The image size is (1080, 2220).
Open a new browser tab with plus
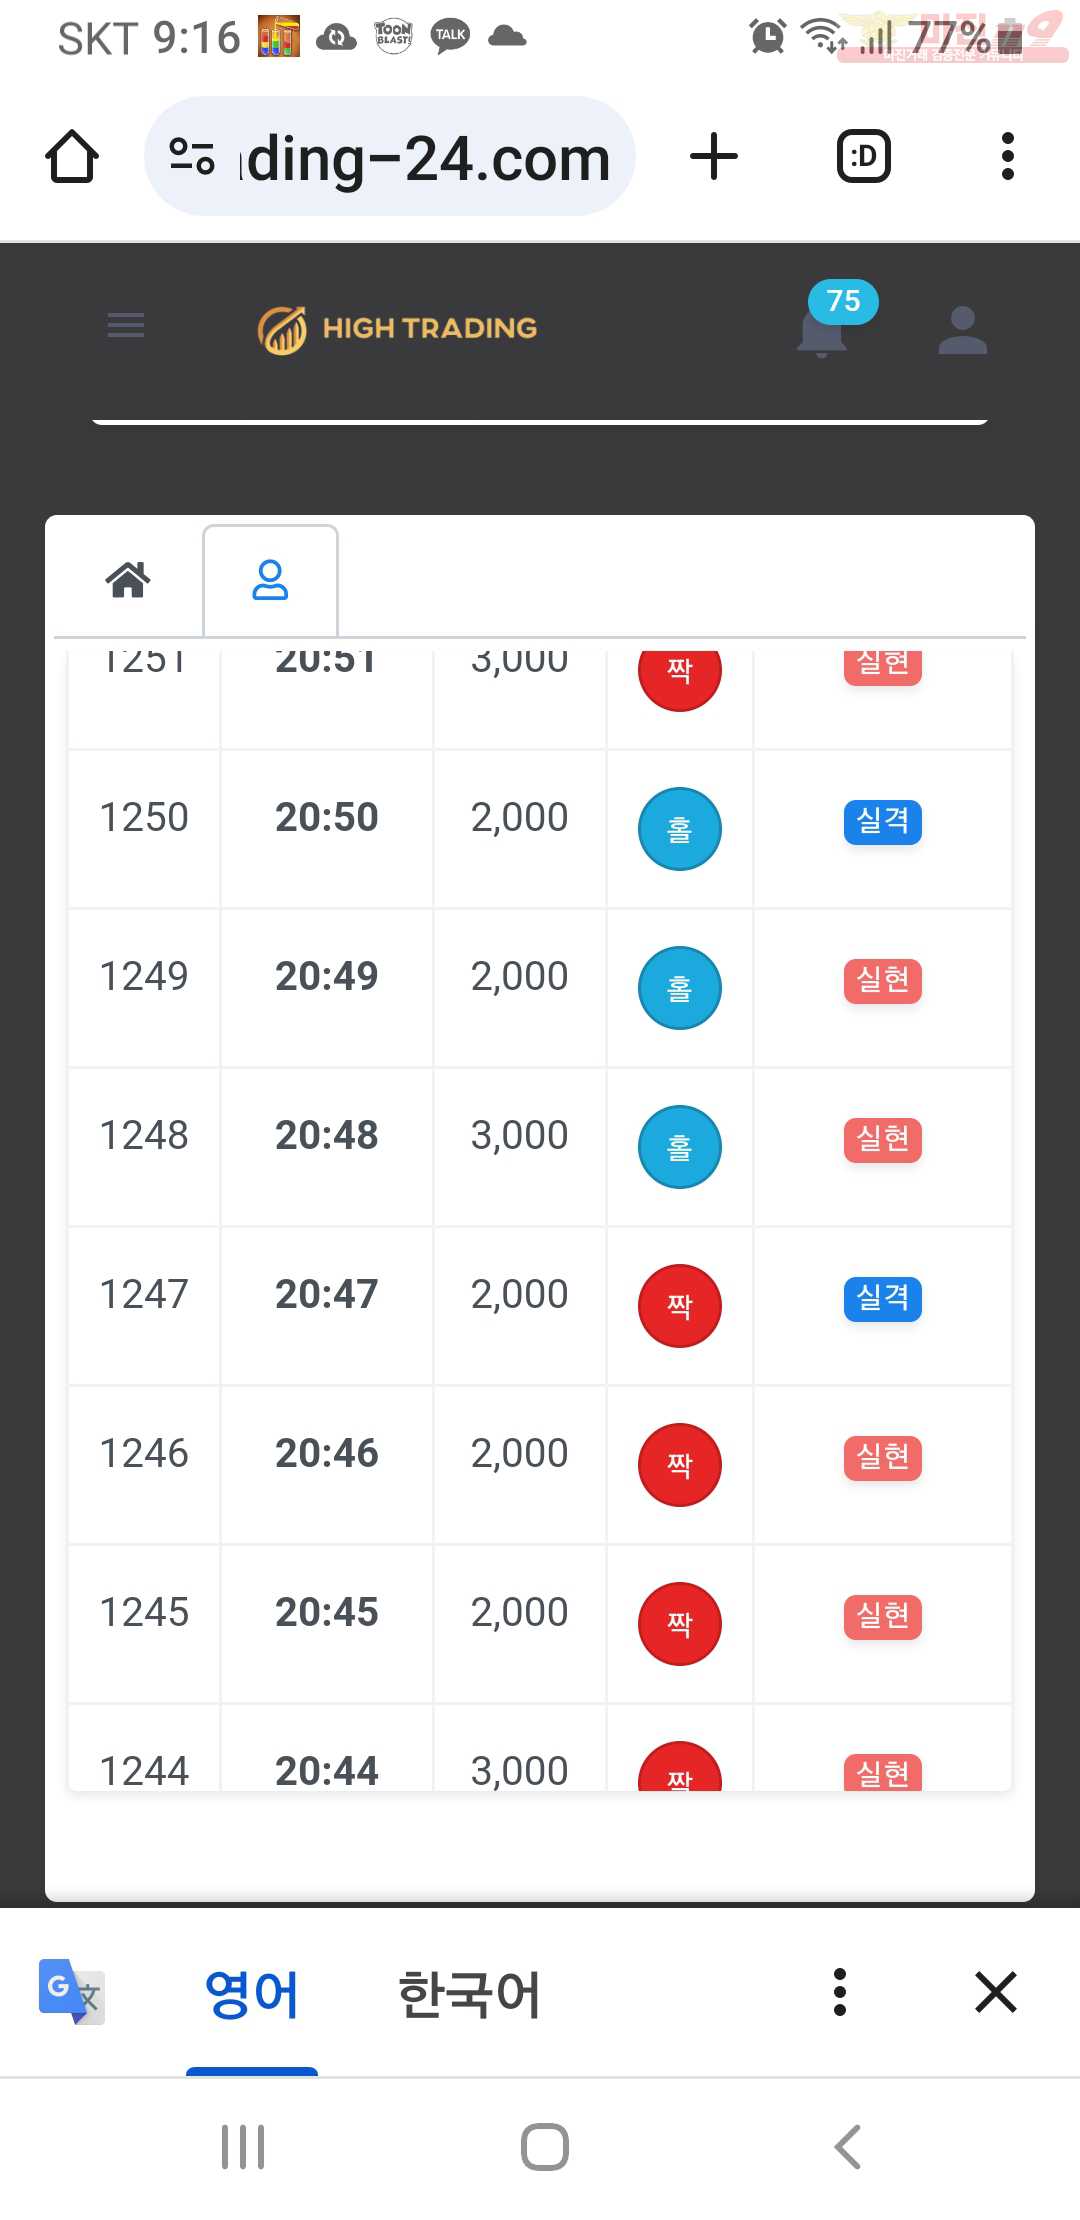click(x=714, y=157)
